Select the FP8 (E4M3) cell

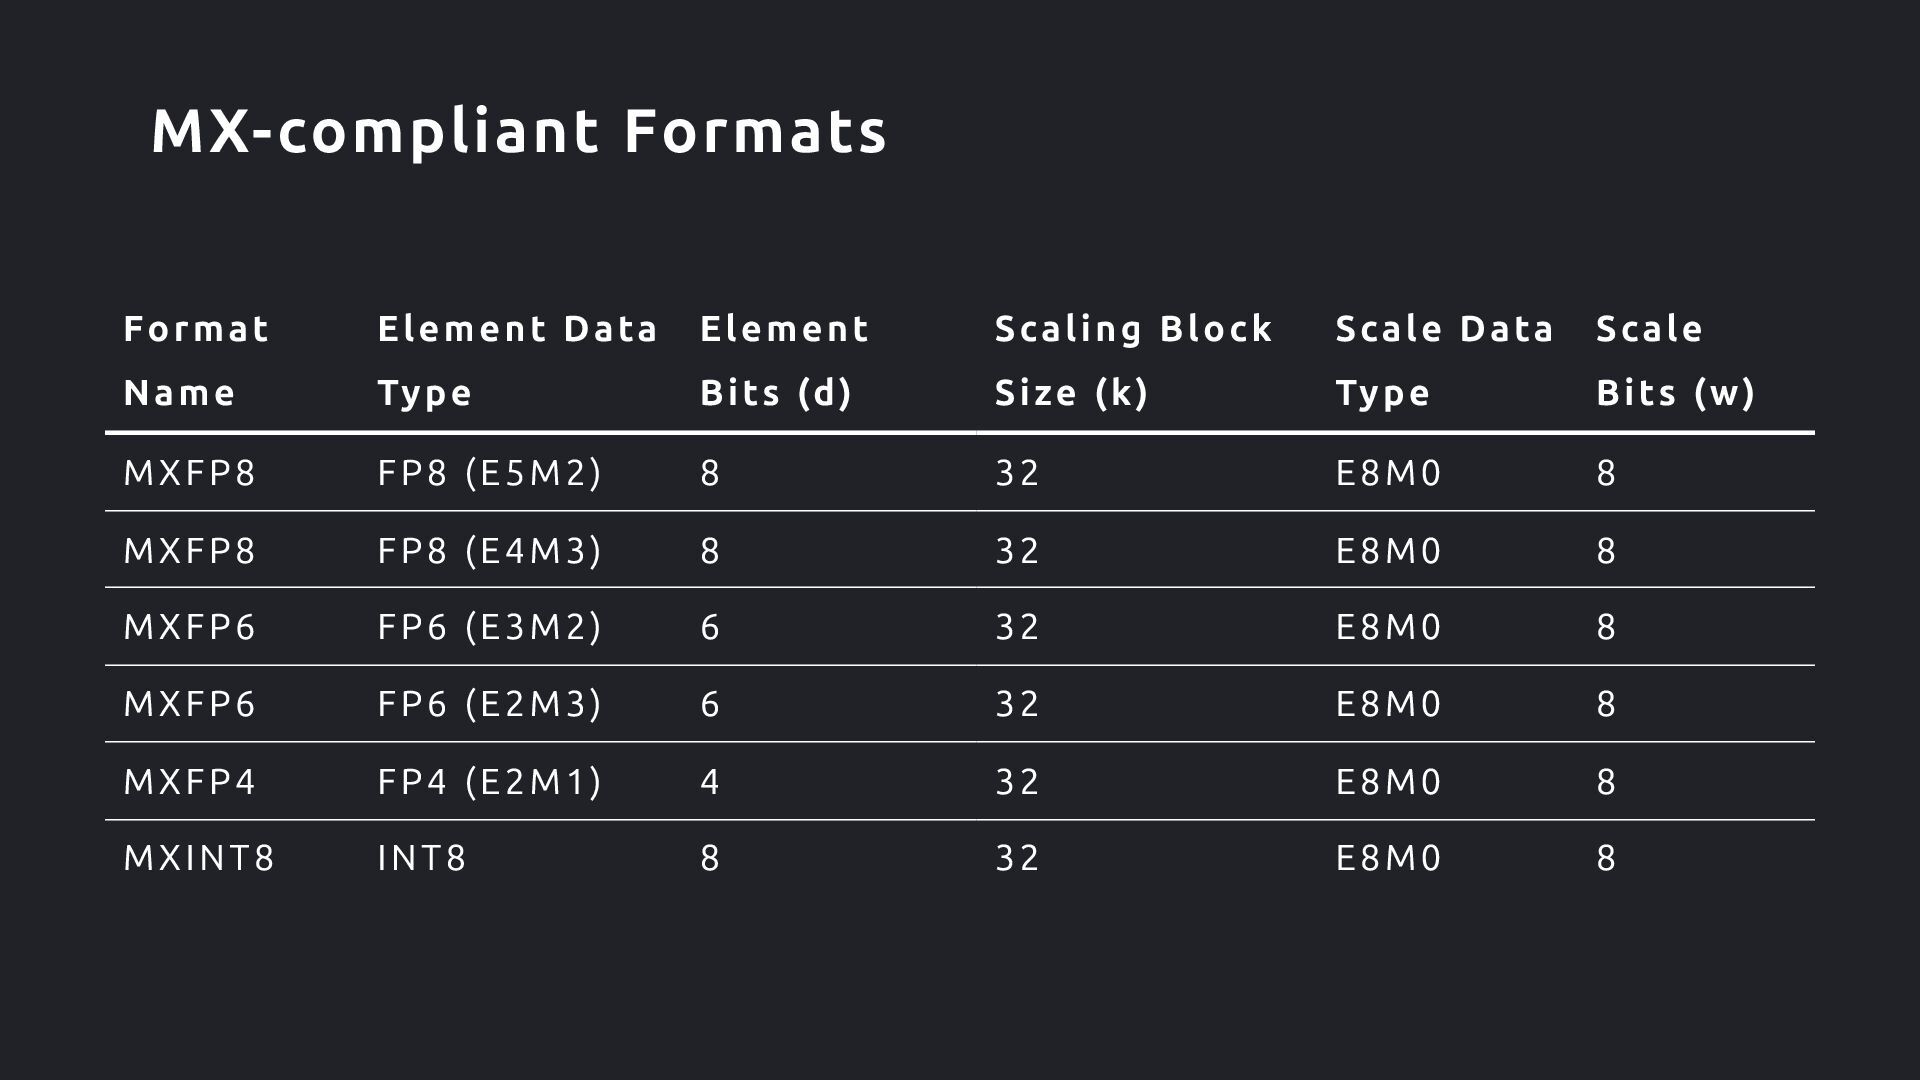tap(490, 550)
